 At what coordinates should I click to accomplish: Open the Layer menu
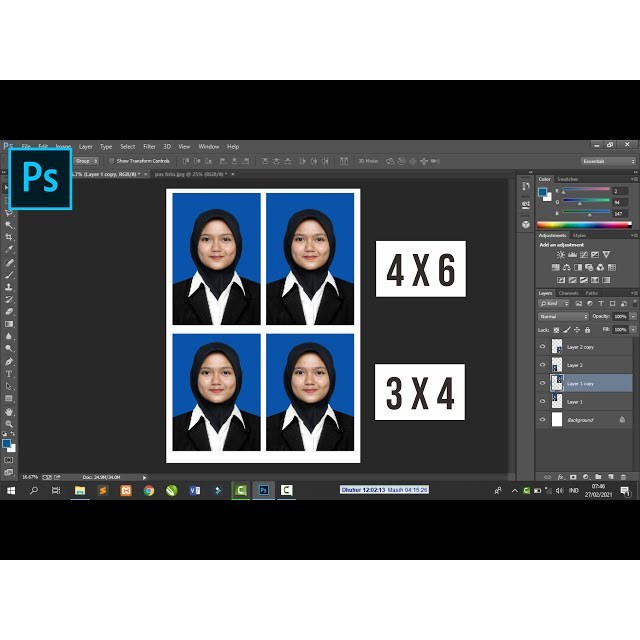[86, 147]
